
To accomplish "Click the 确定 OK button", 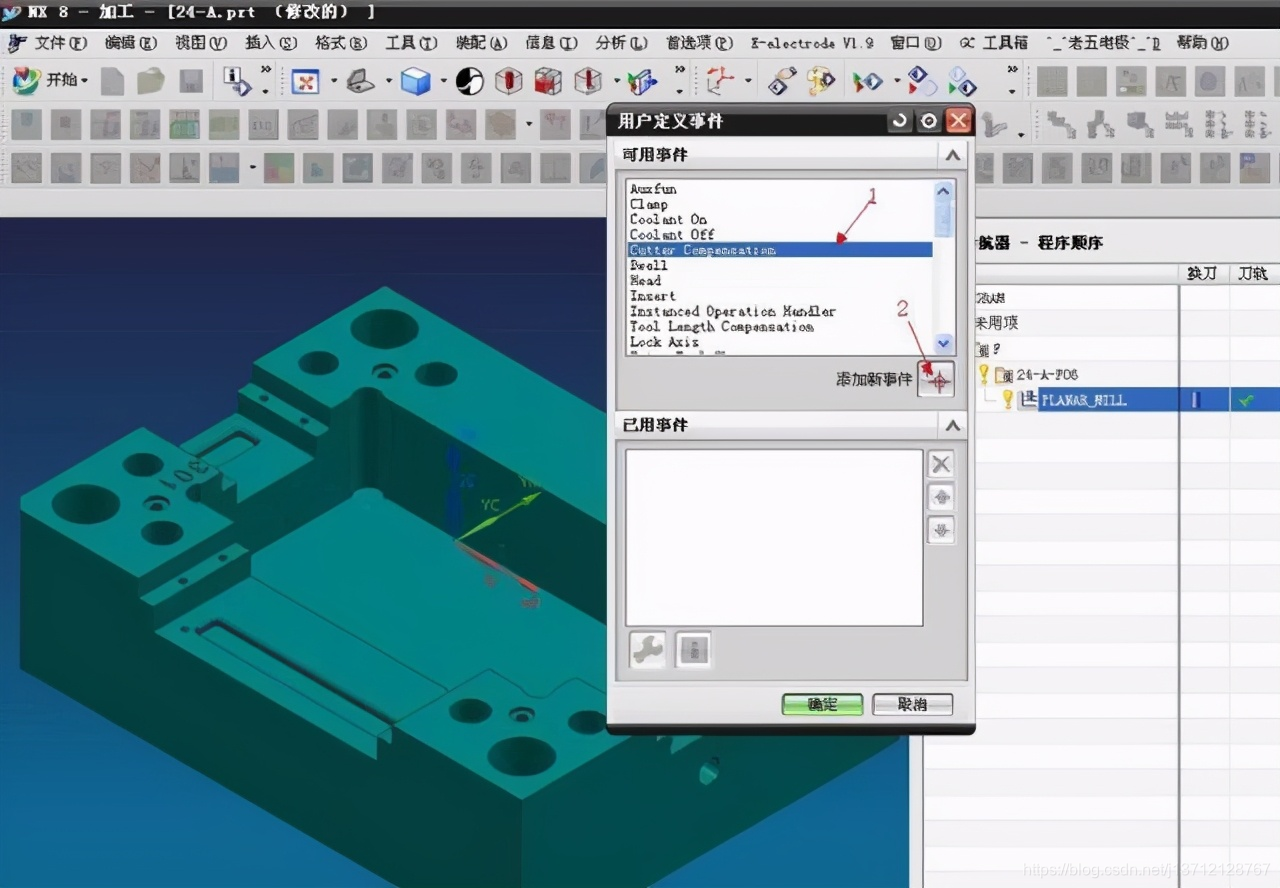I will pyautogui.click(x=822, y=705).
